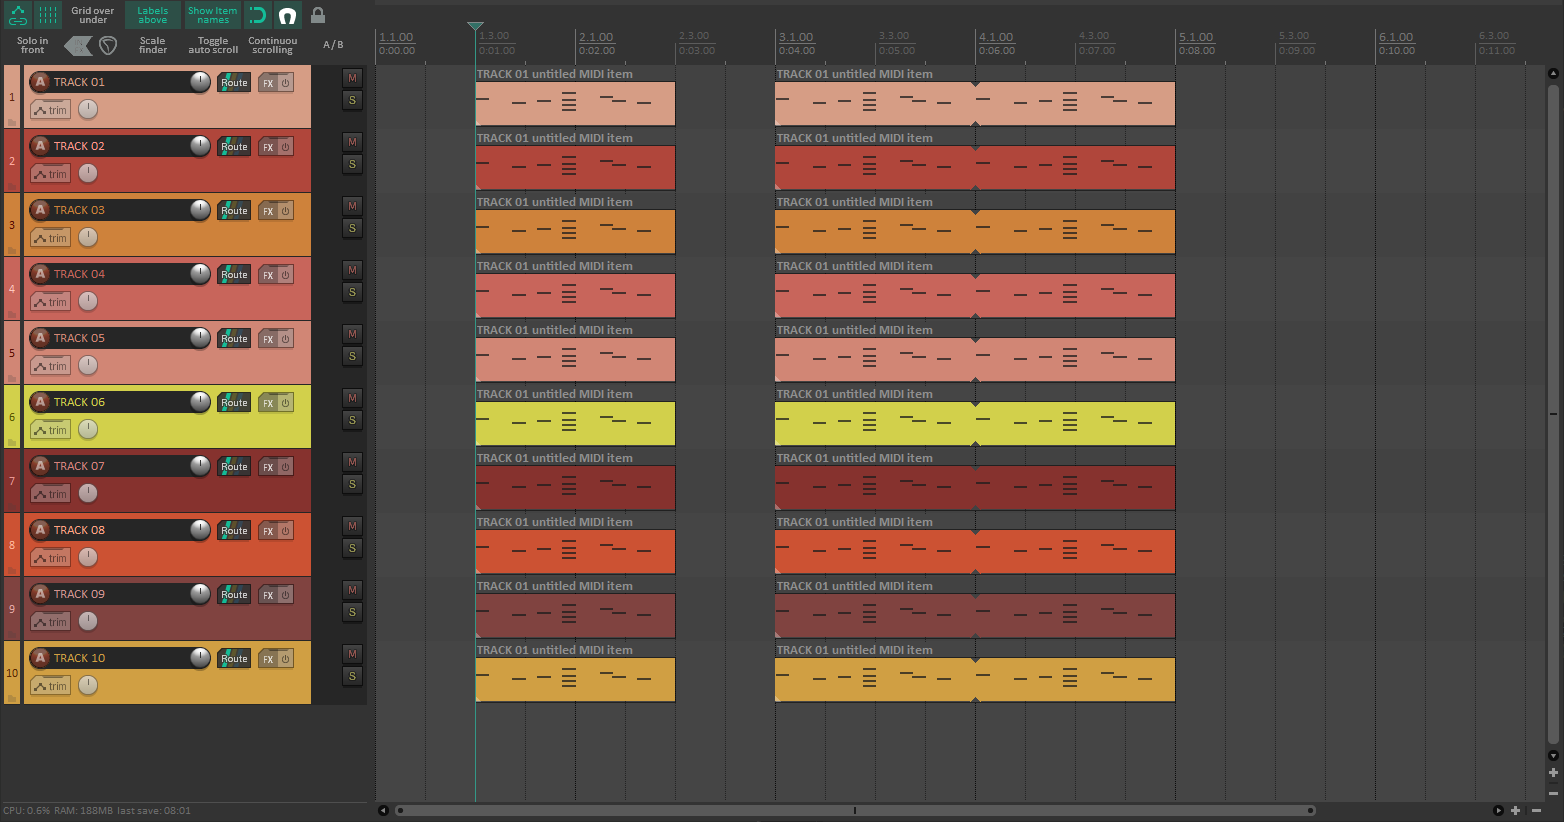Open the FX chain of TRACK 08
Image resolution: width=1564 pixels, height=822 pixels.
[268, 531]
